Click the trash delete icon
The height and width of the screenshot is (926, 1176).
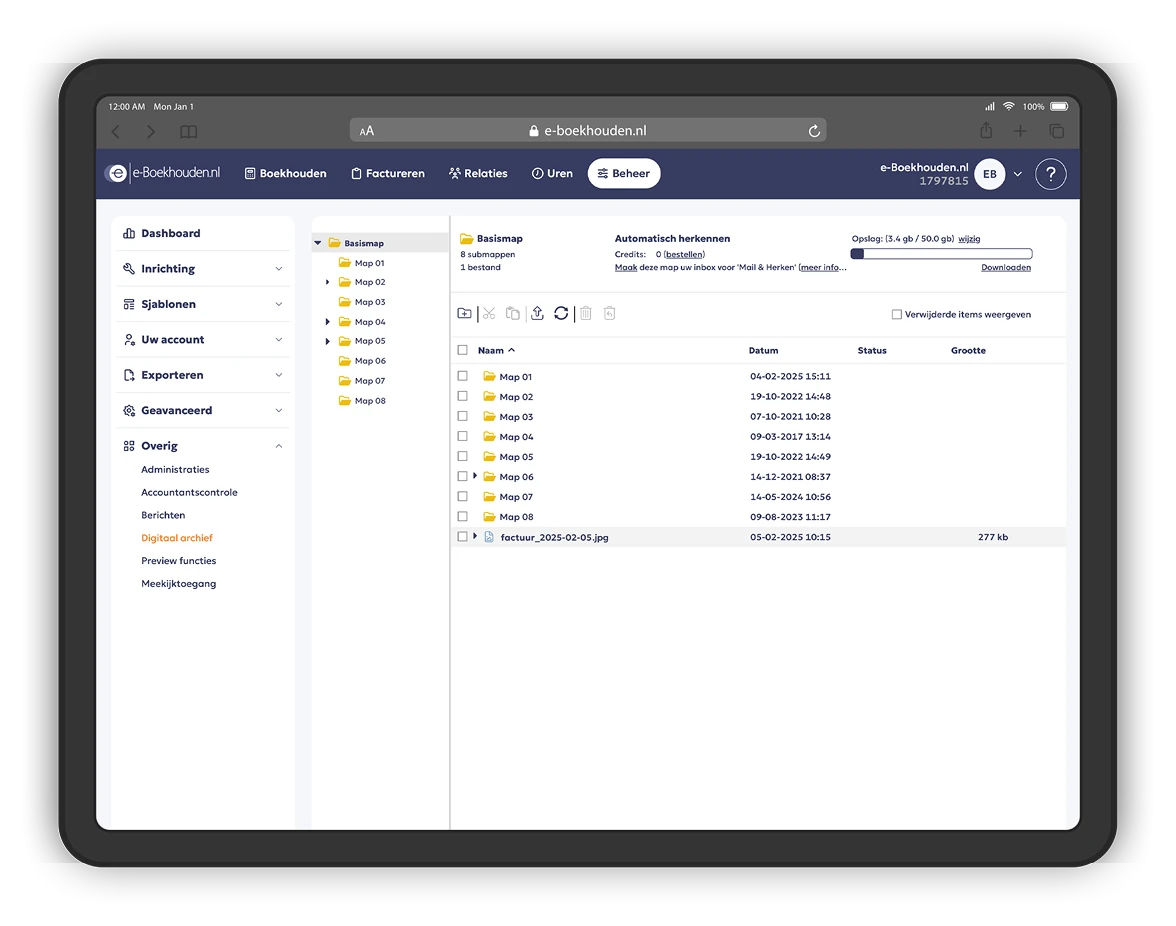(x=586, y=313)
